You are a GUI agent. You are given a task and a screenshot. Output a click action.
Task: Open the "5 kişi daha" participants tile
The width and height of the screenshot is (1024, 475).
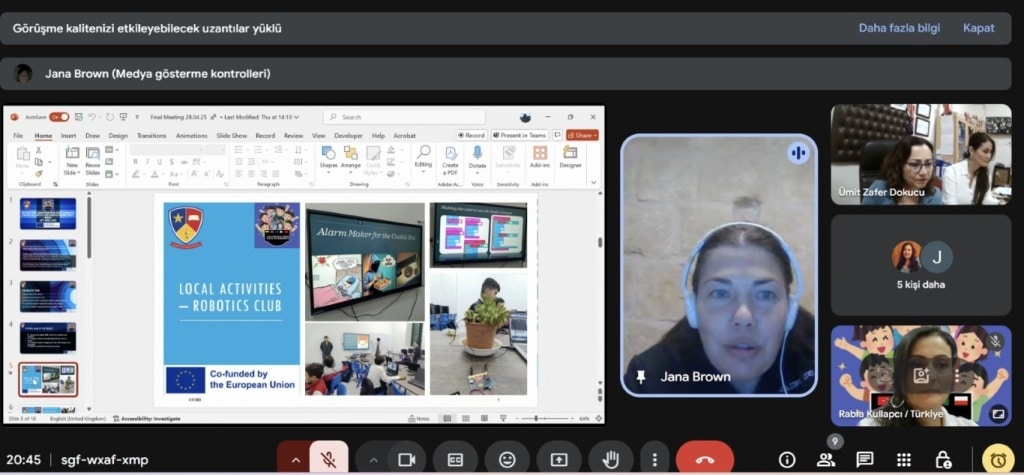(x=920, y=265)
